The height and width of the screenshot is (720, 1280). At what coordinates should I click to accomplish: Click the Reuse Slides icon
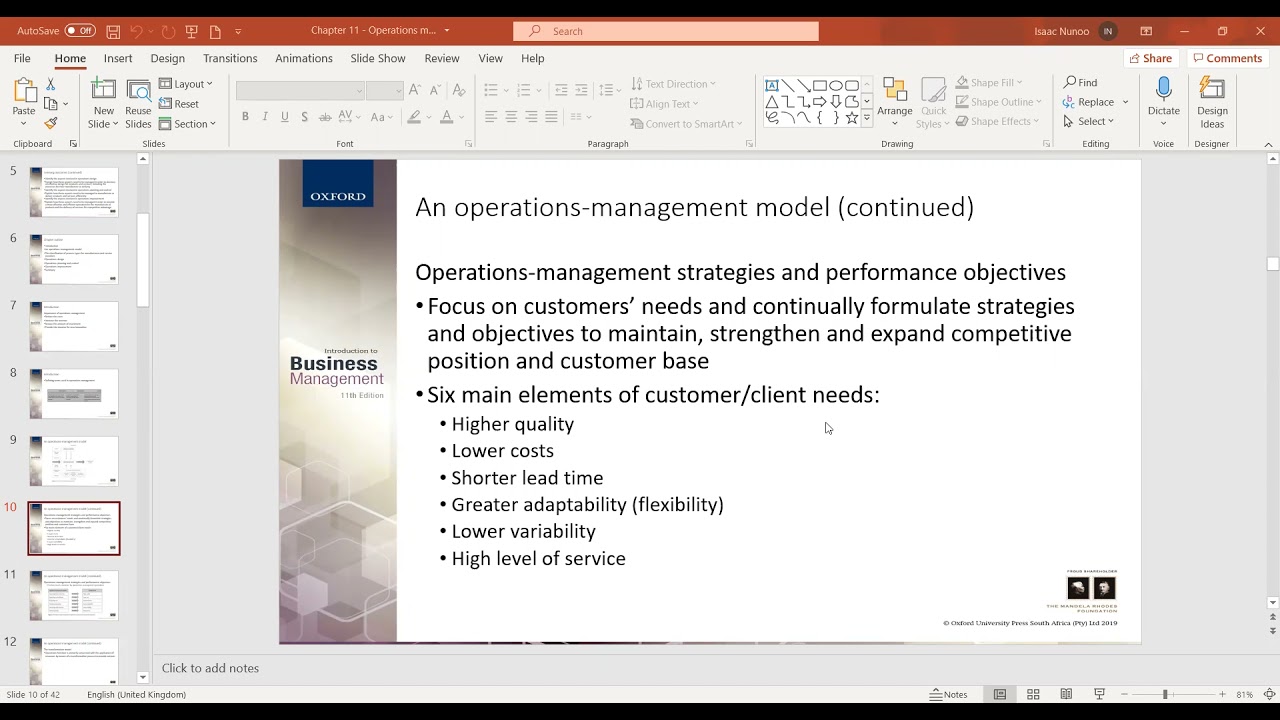point(138,104)
